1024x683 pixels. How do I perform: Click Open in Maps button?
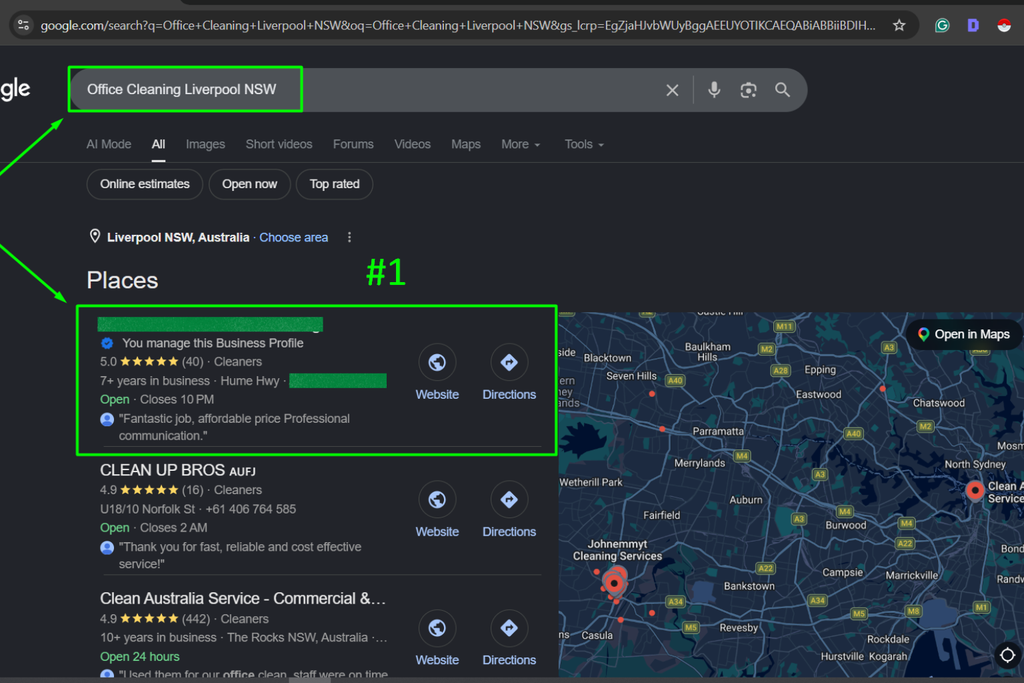point(964,334)
